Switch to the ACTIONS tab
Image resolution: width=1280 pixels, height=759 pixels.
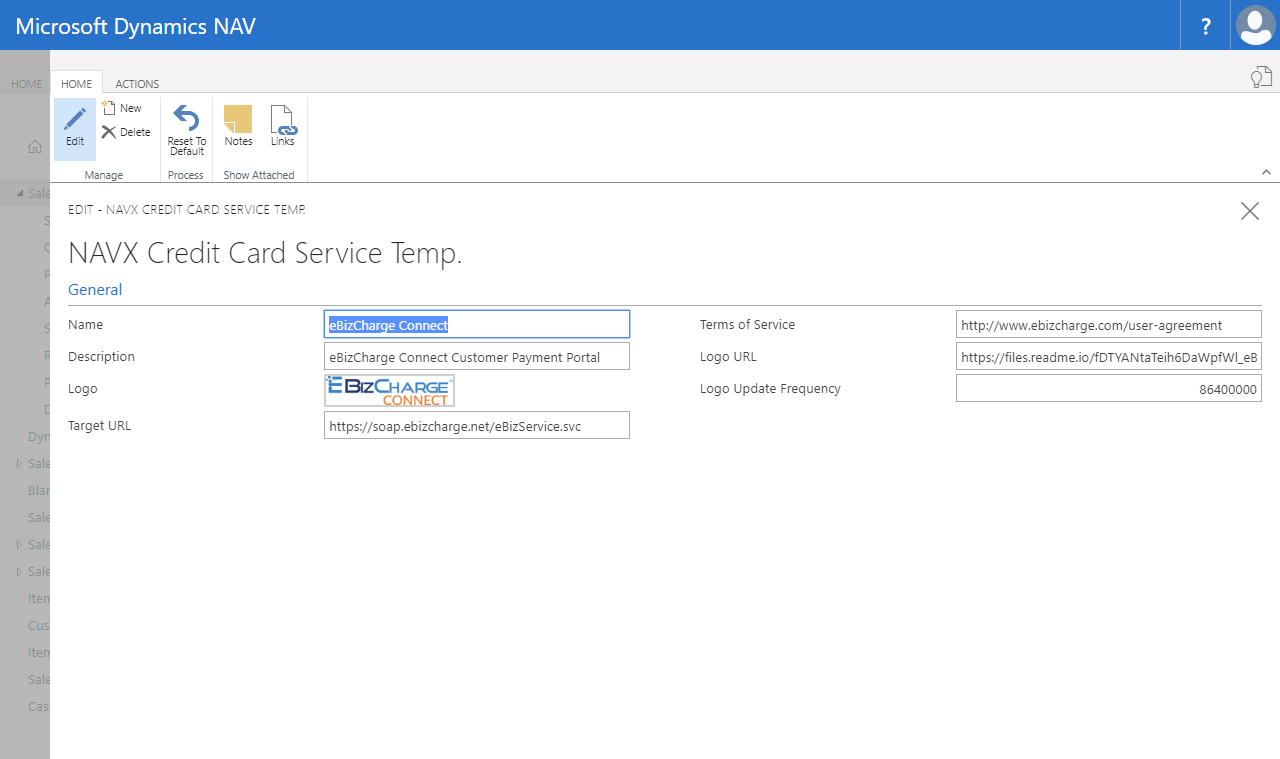[137, 84]
